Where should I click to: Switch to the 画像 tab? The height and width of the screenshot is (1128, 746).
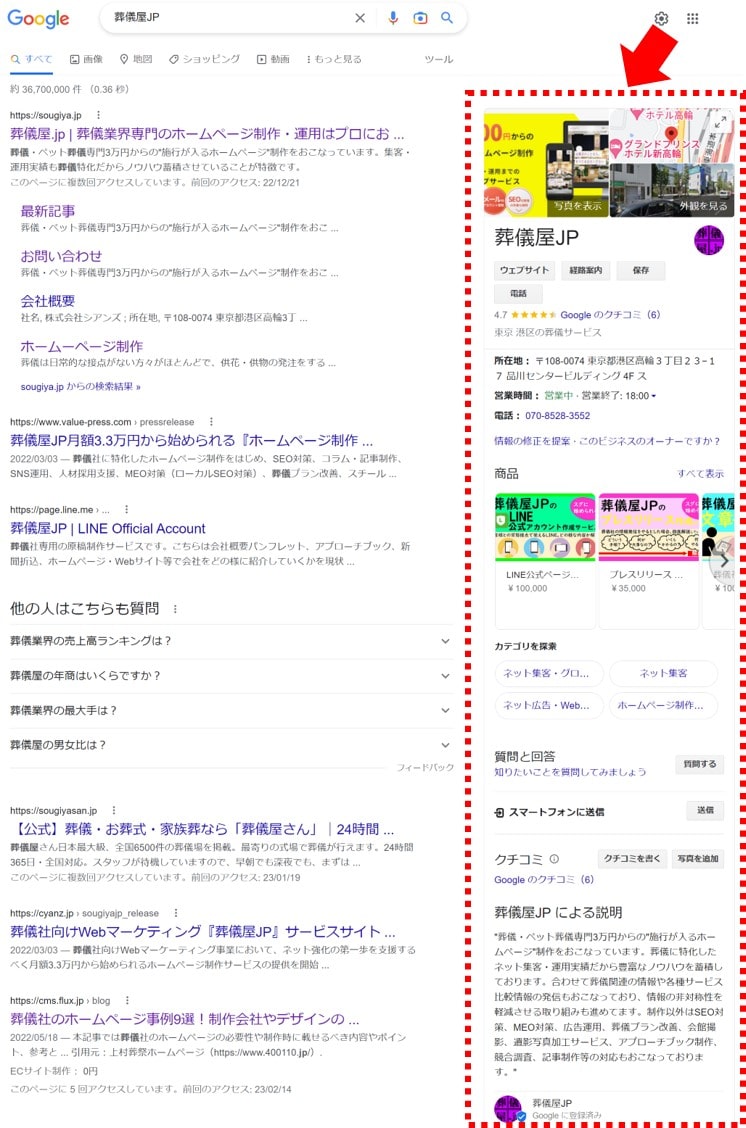click(86, 59)
